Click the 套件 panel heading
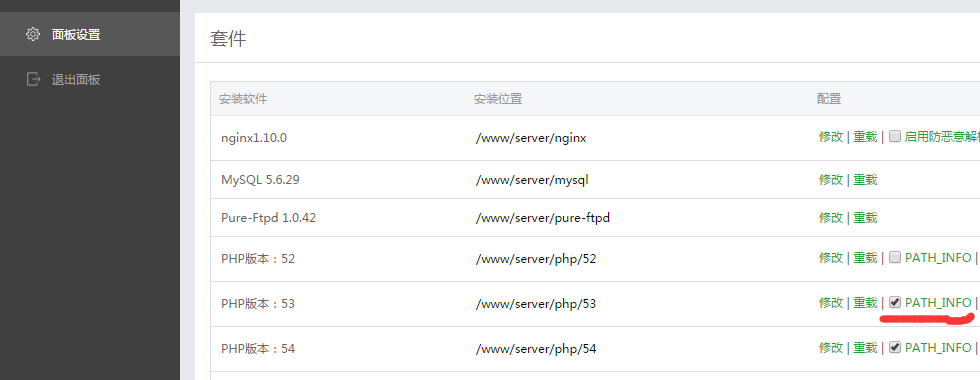980x380 pixels. (228, 38)
